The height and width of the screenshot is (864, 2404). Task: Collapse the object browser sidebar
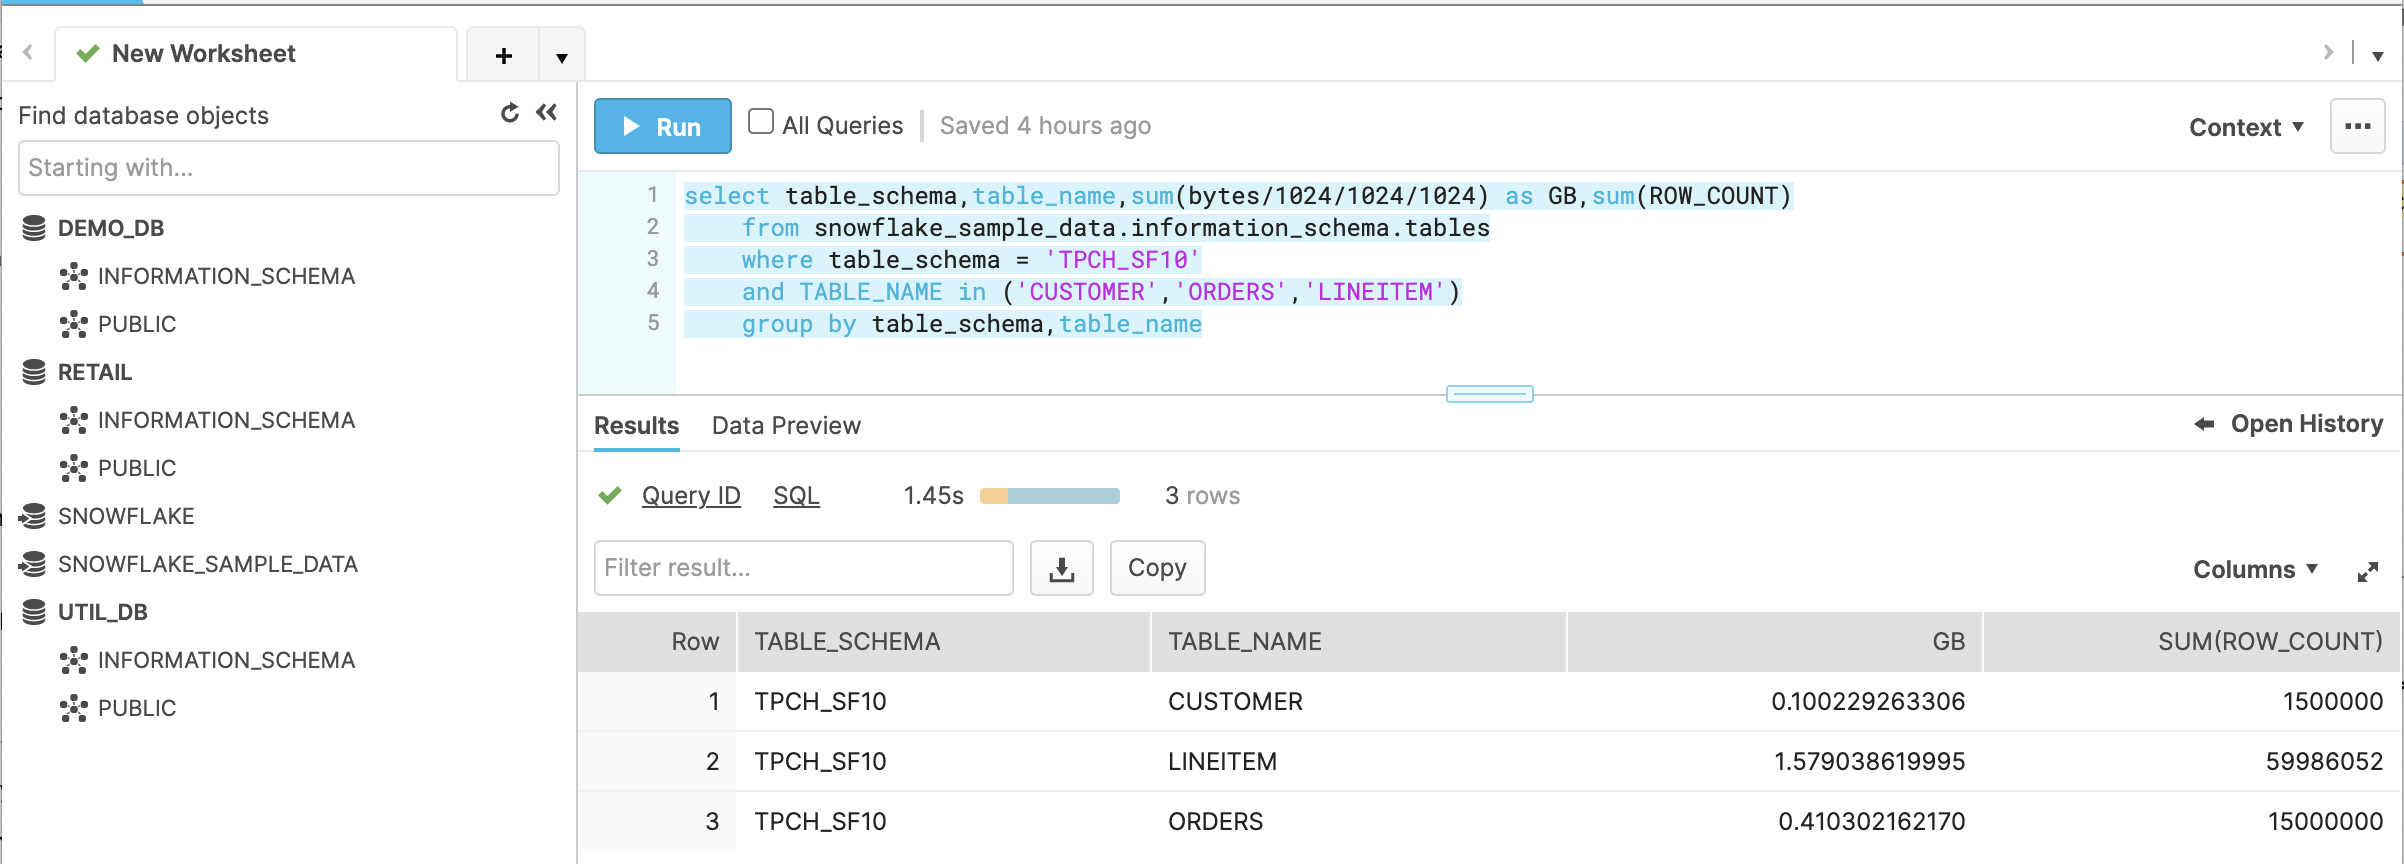[x=546, y=113]
